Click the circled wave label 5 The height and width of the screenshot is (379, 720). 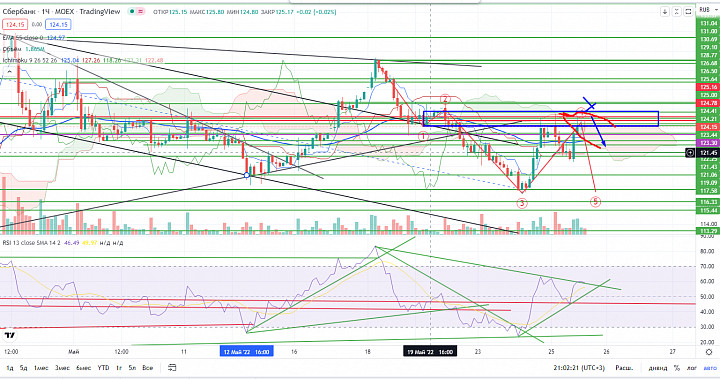[595, 201]
